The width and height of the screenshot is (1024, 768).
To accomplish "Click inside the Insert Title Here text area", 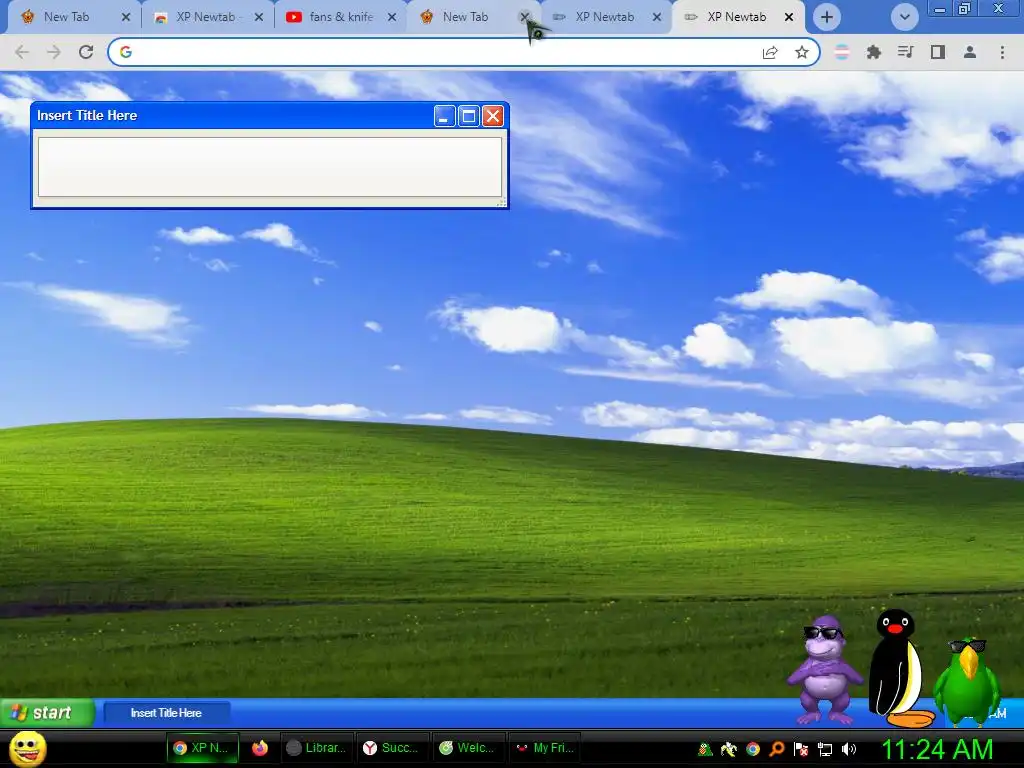I will (270, 167).
